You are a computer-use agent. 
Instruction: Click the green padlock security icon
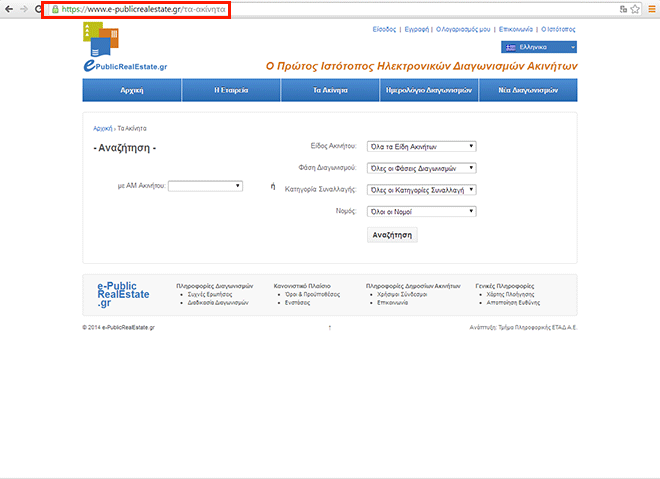(x=56, y=9)
